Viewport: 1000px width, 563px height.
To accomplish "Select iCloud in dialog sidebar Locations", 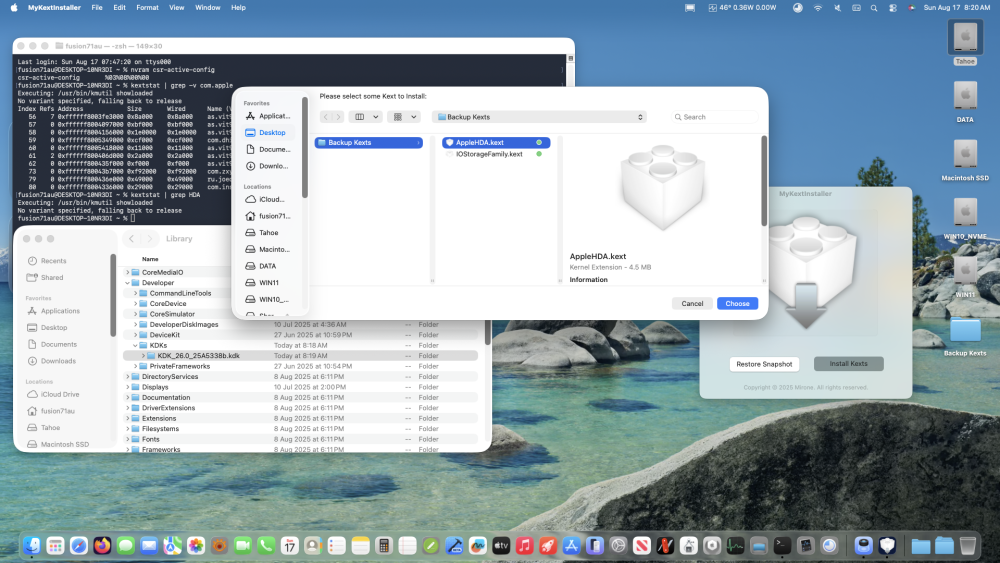I will [x=268, y=199].
